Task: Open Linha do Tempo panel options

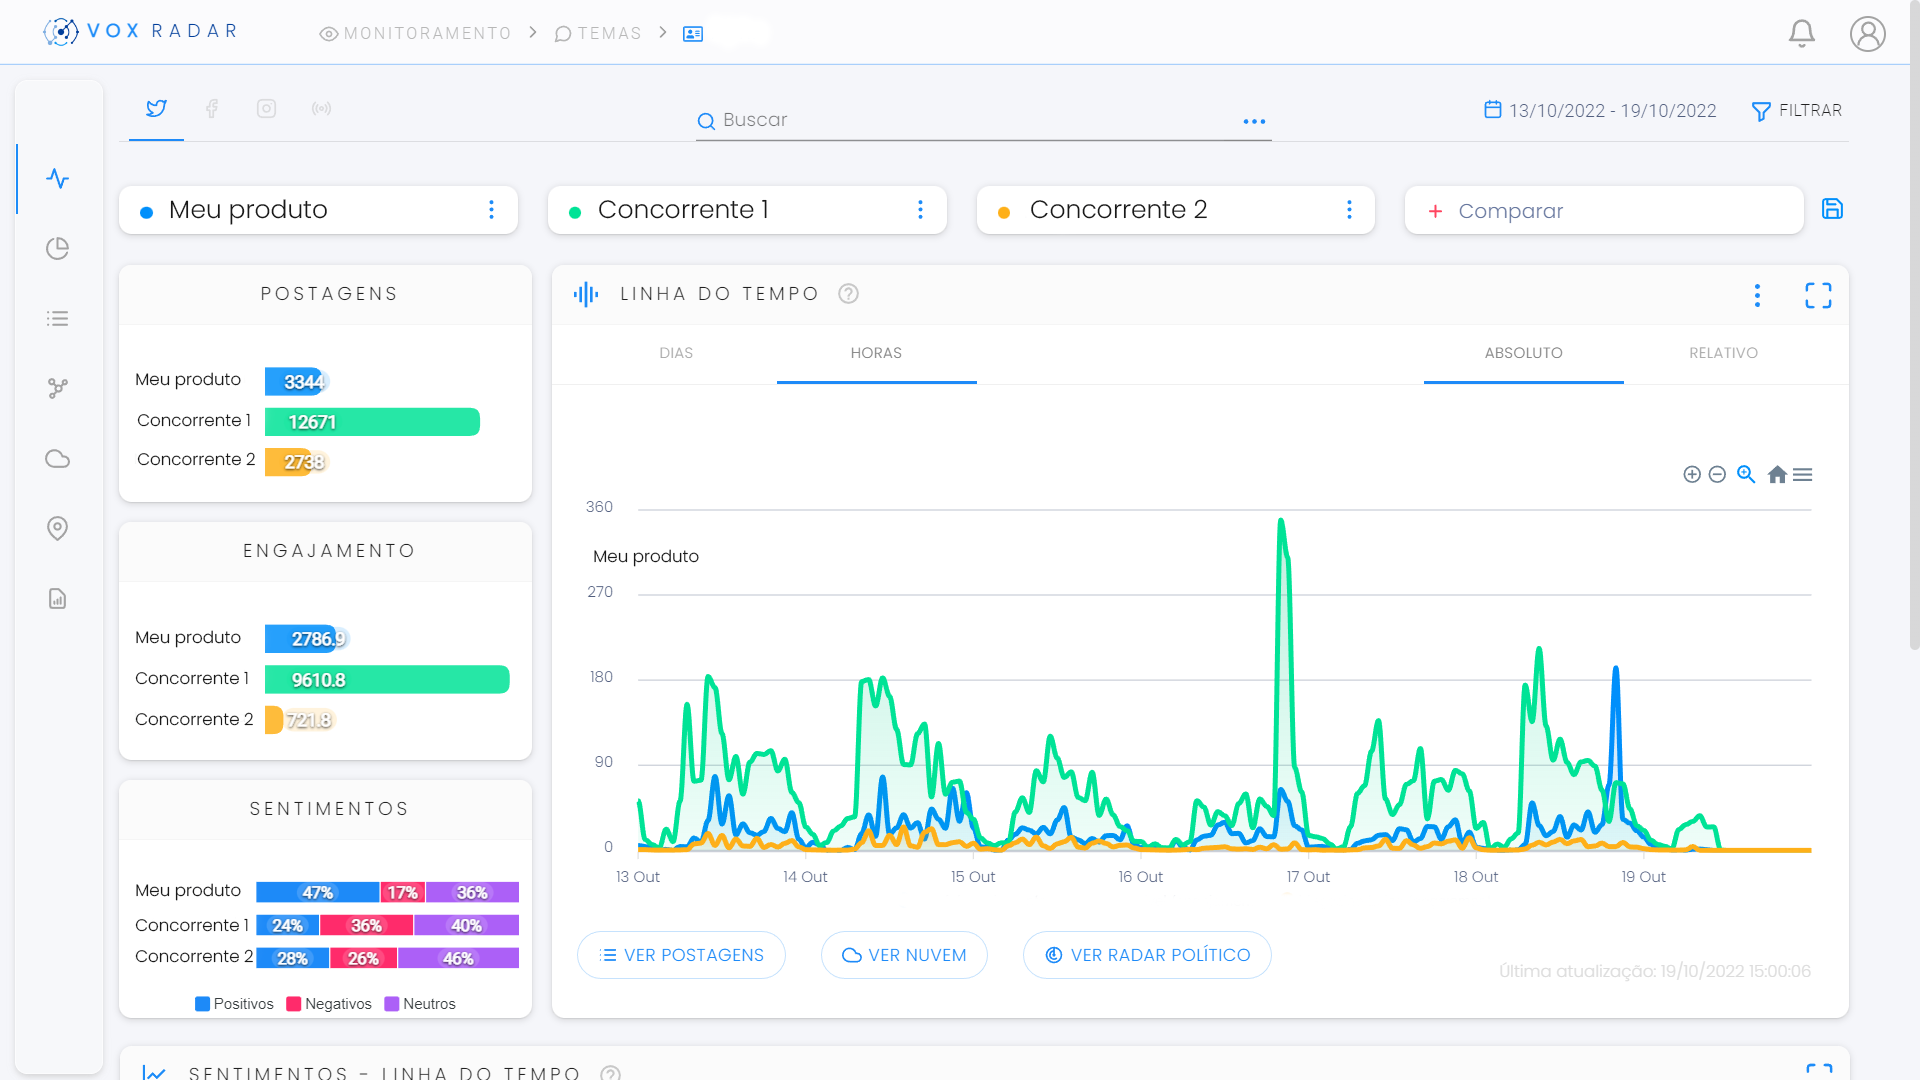Action: [x=1757, y=295]
